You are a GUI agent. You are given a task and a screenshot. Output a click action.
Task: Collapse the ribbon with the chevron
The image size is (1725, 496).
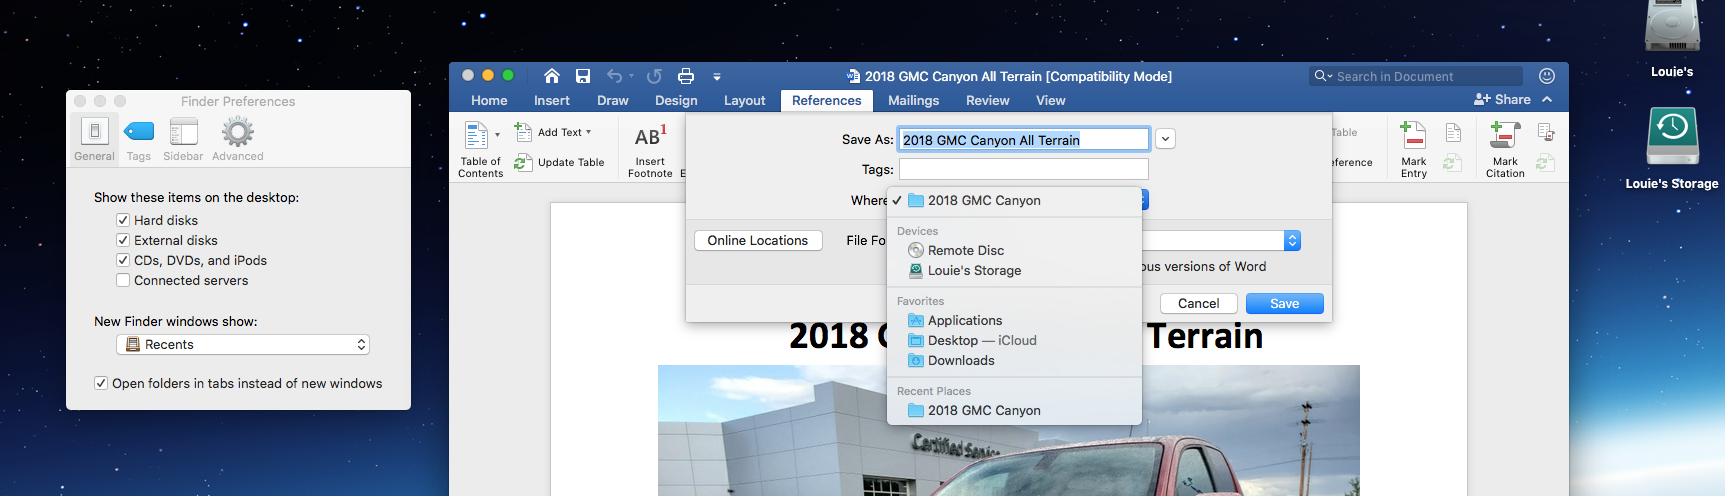tap(1547, 99)
